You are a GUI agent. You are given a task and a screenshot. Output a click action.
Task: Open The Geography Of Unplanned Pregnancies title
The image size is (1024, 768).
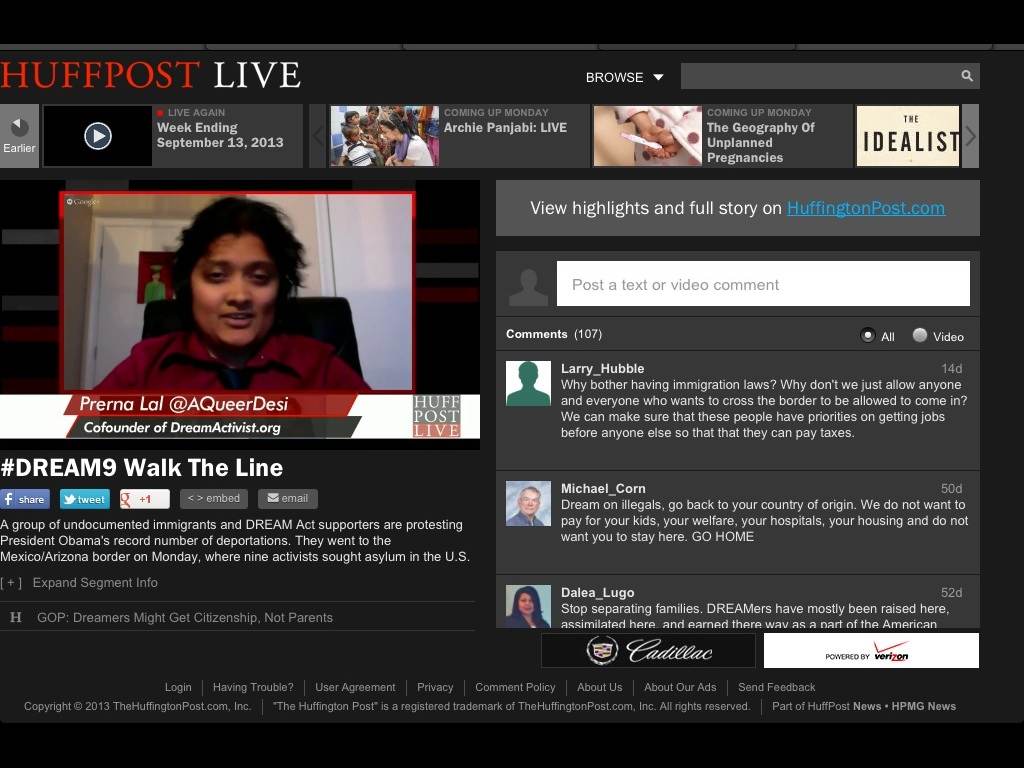761,142
